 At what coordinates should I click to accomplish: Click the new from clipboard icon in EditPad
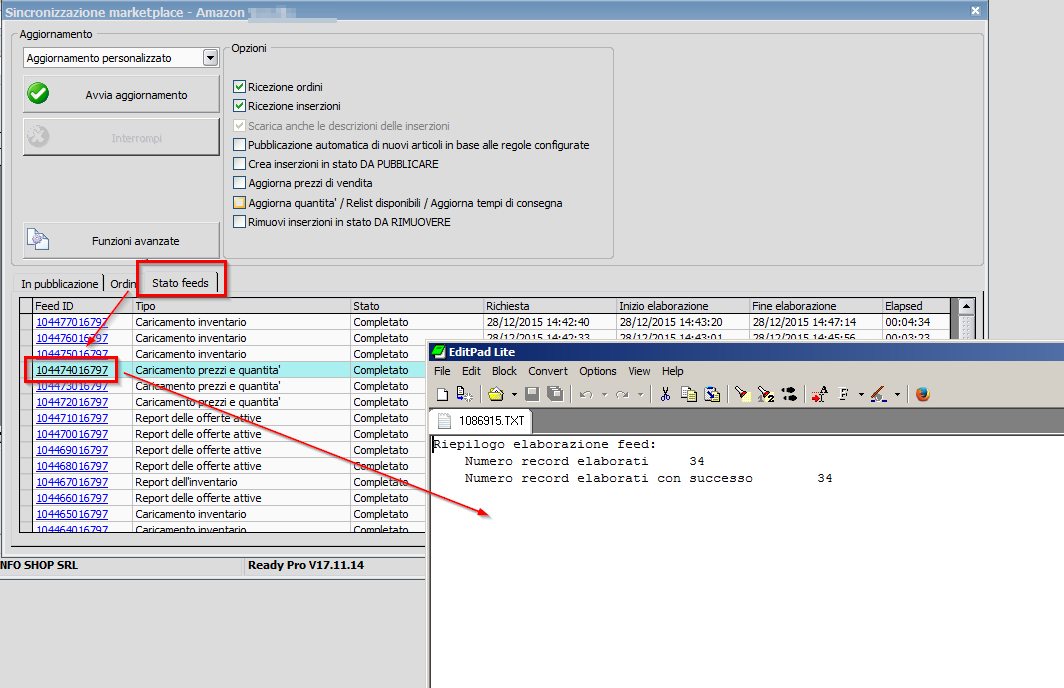click(465, 394)
